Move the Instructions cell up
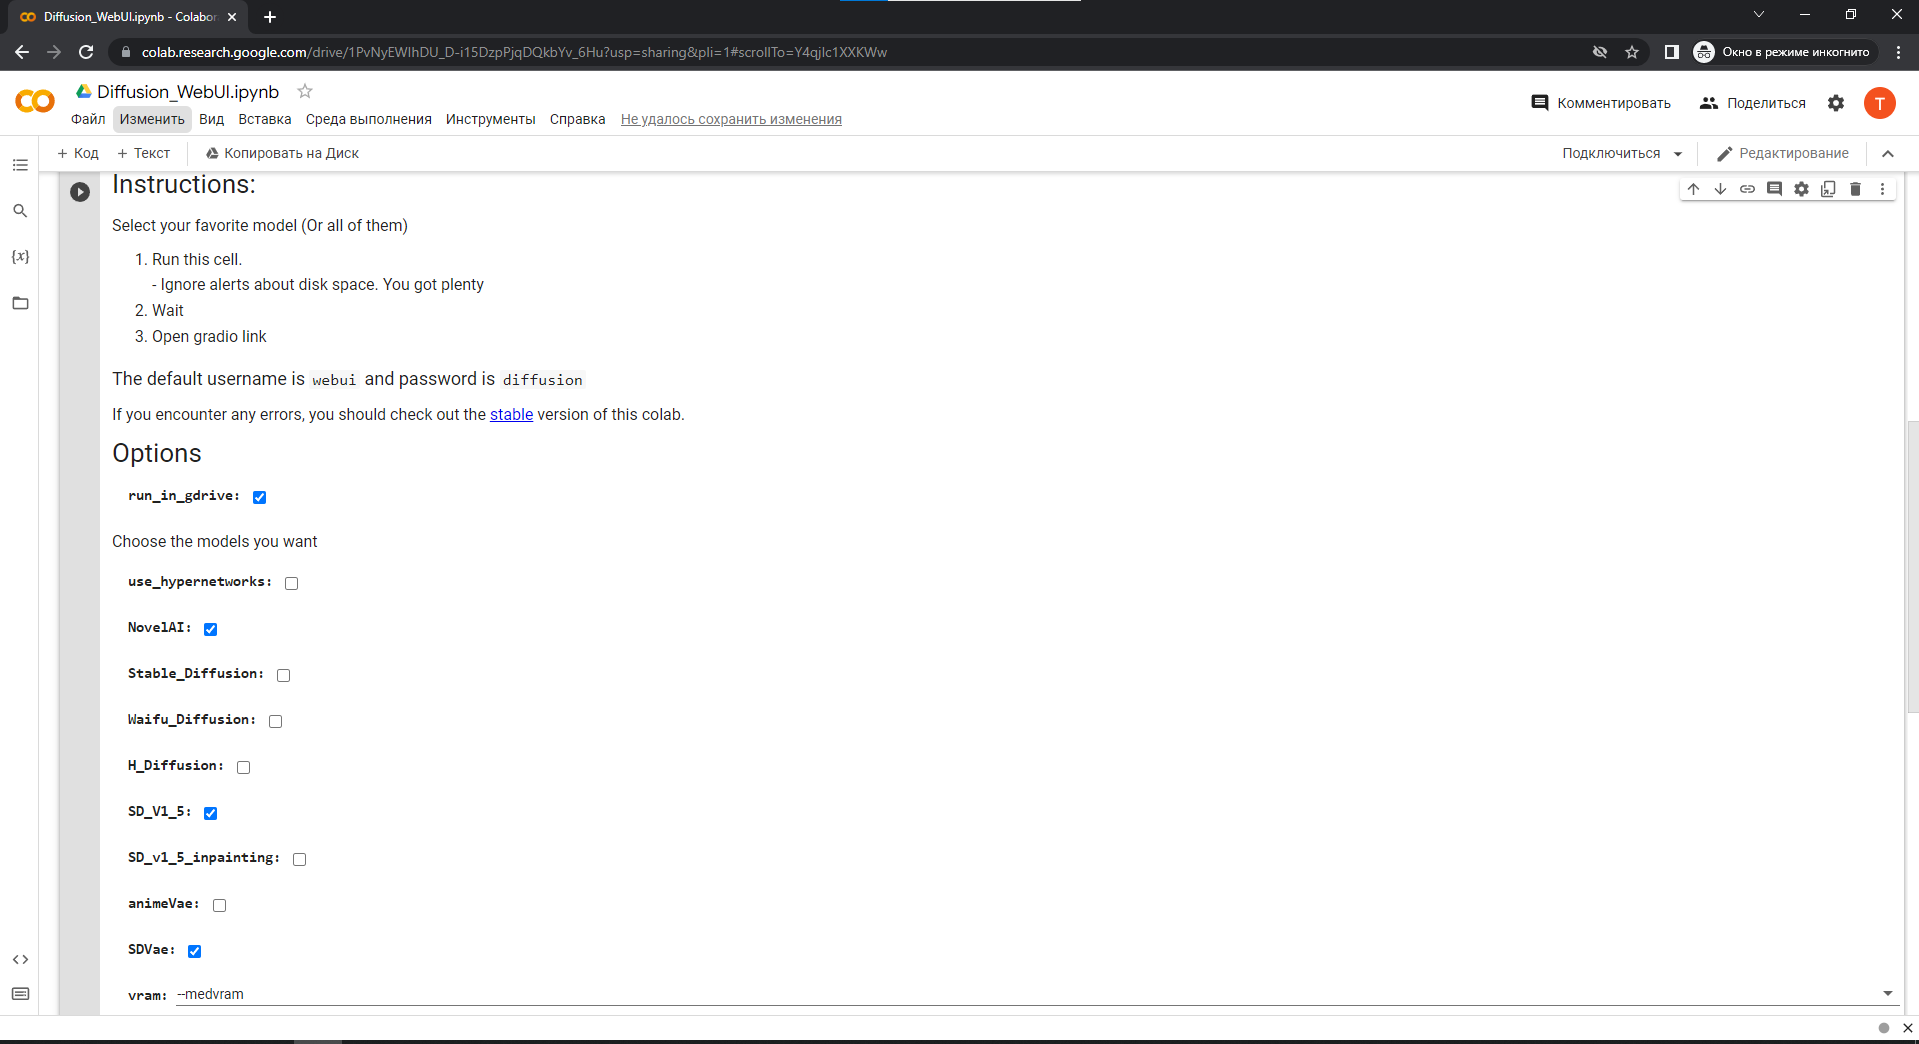Viewport: 1919px width, 1044px height. [1693, 189]
